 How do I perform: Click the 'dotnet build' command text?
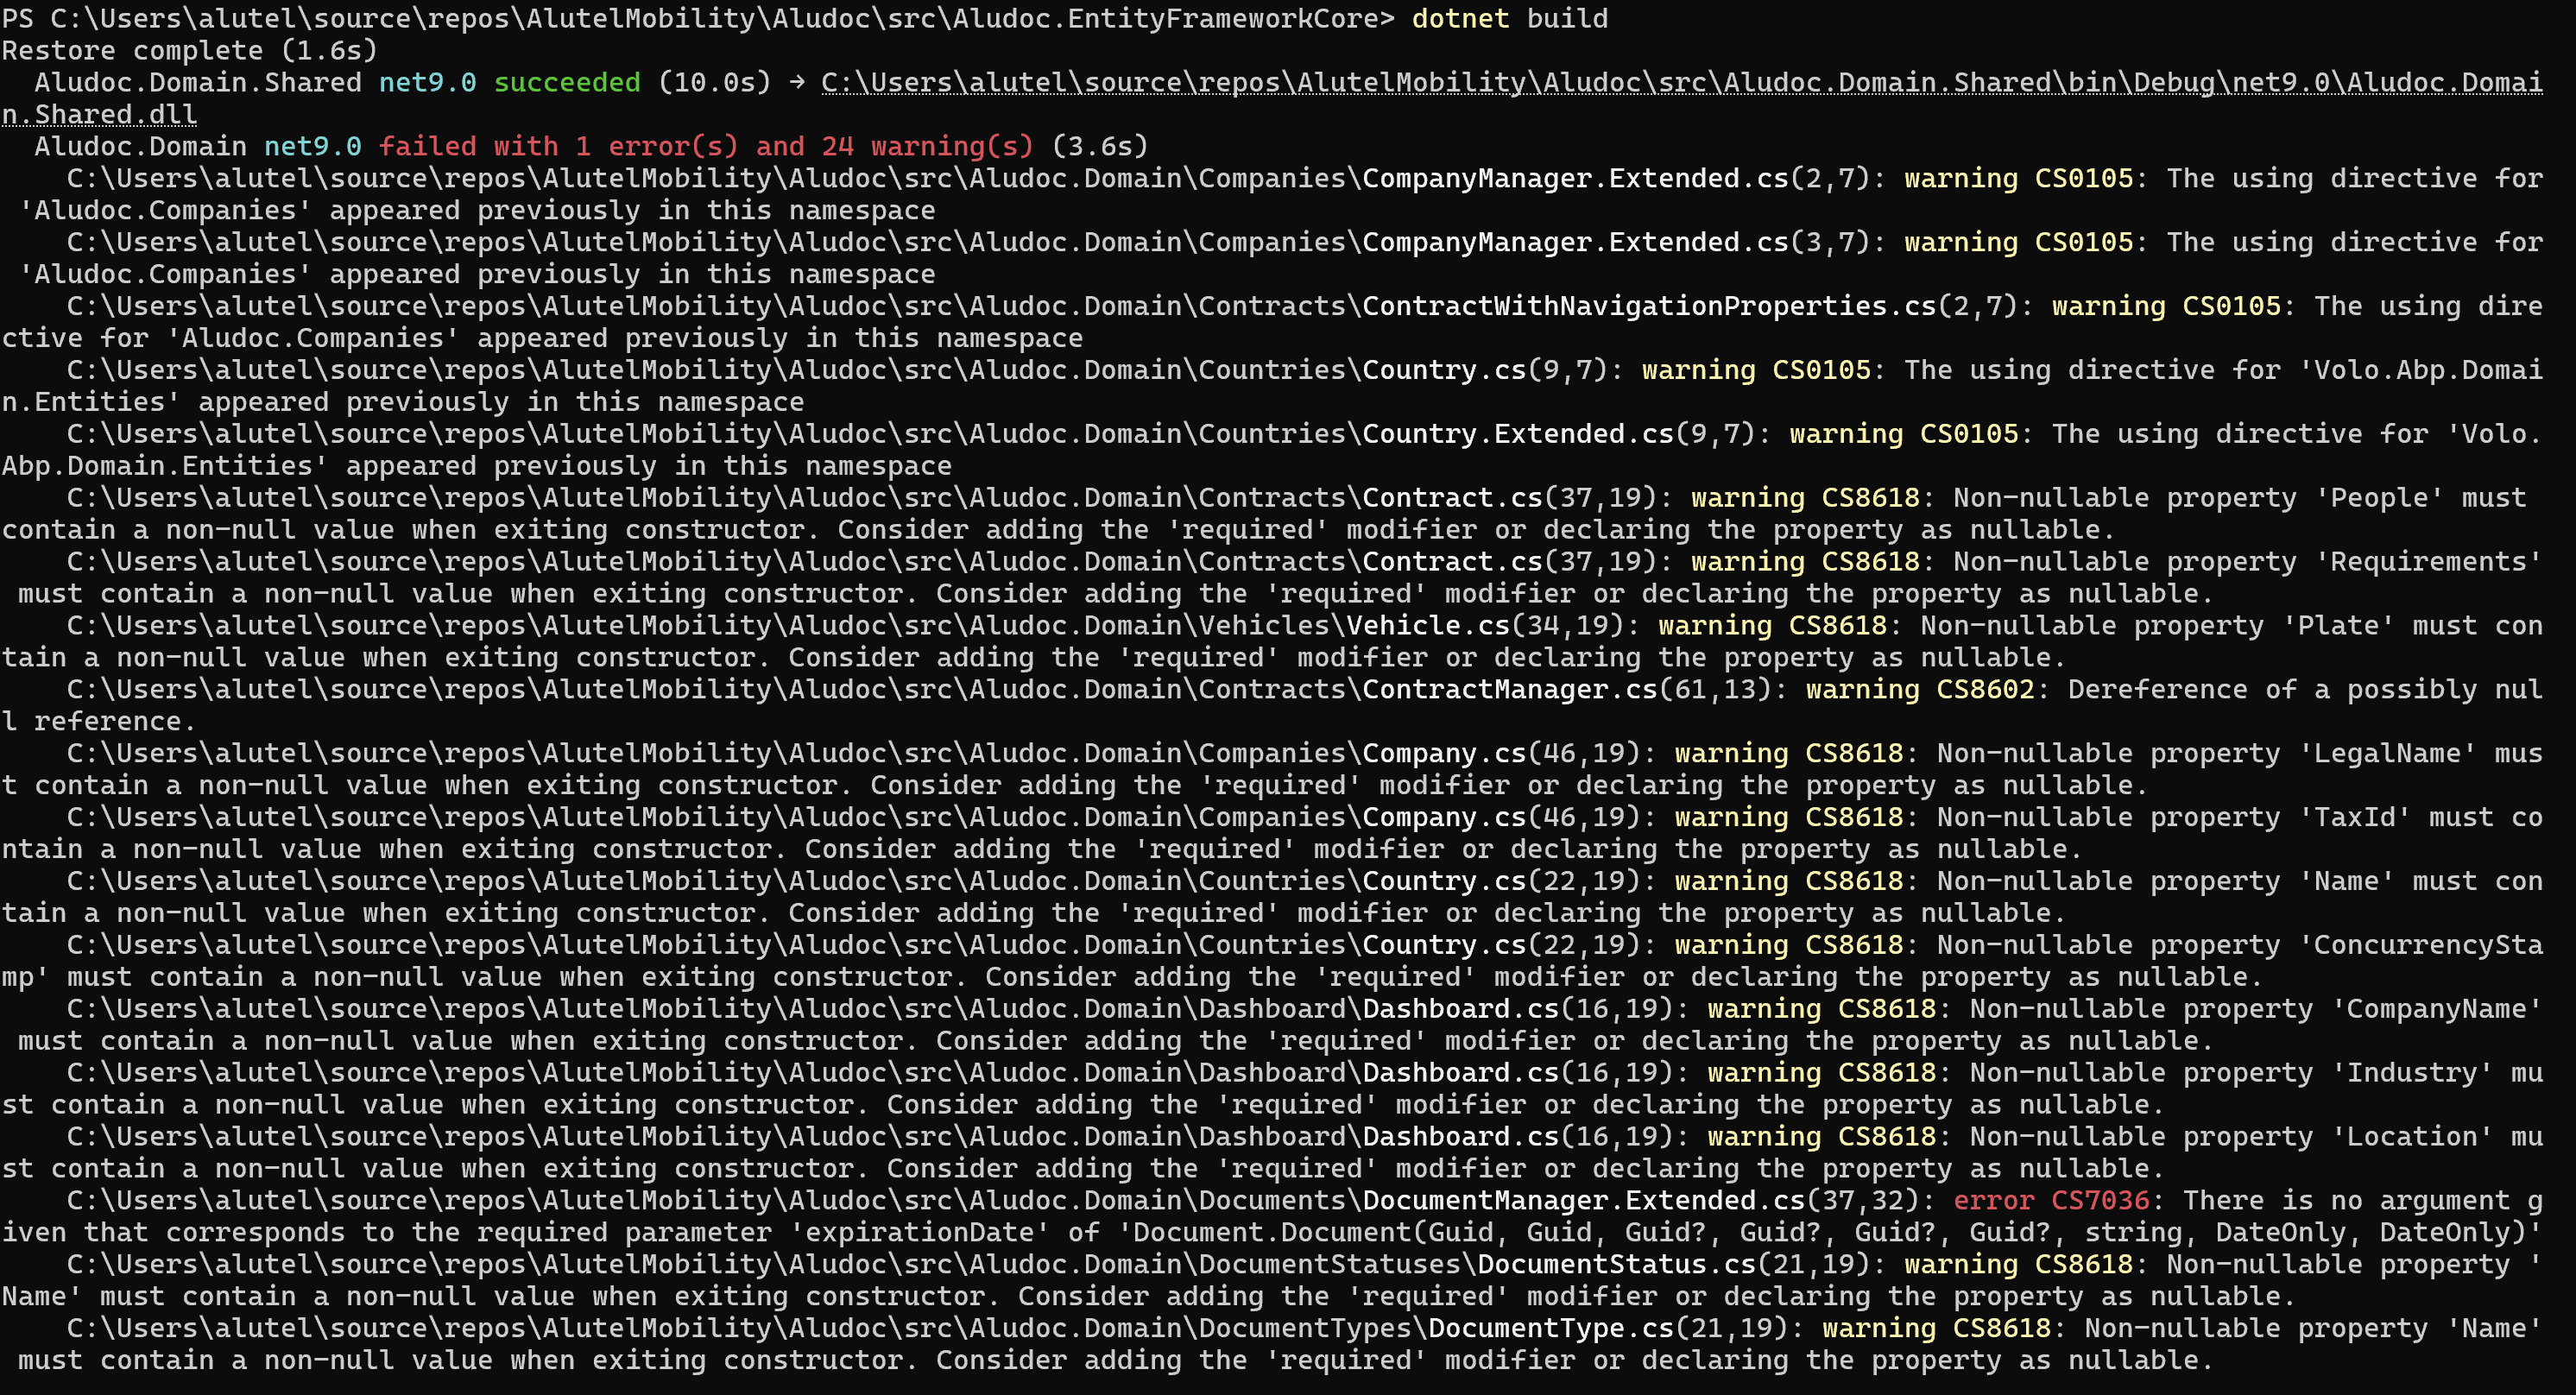pyautogui.click(x=1510, y=19)
